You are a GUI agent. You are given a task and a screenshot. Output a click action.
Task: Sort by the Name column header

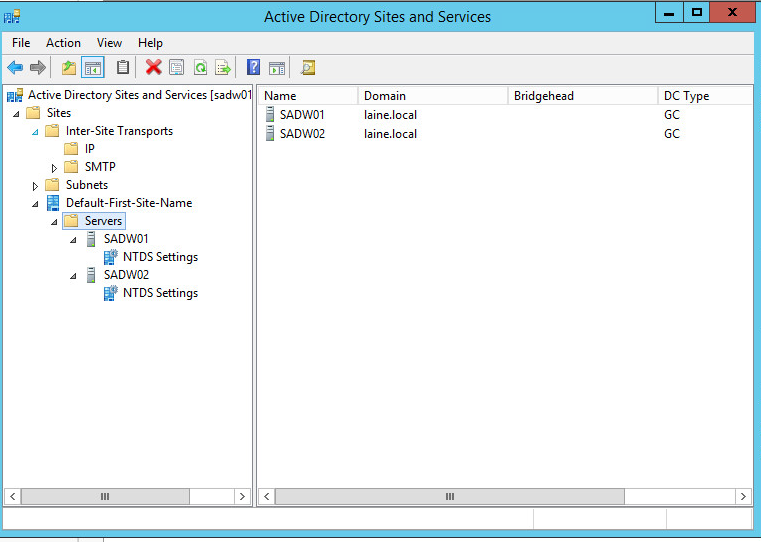[308, 96]
